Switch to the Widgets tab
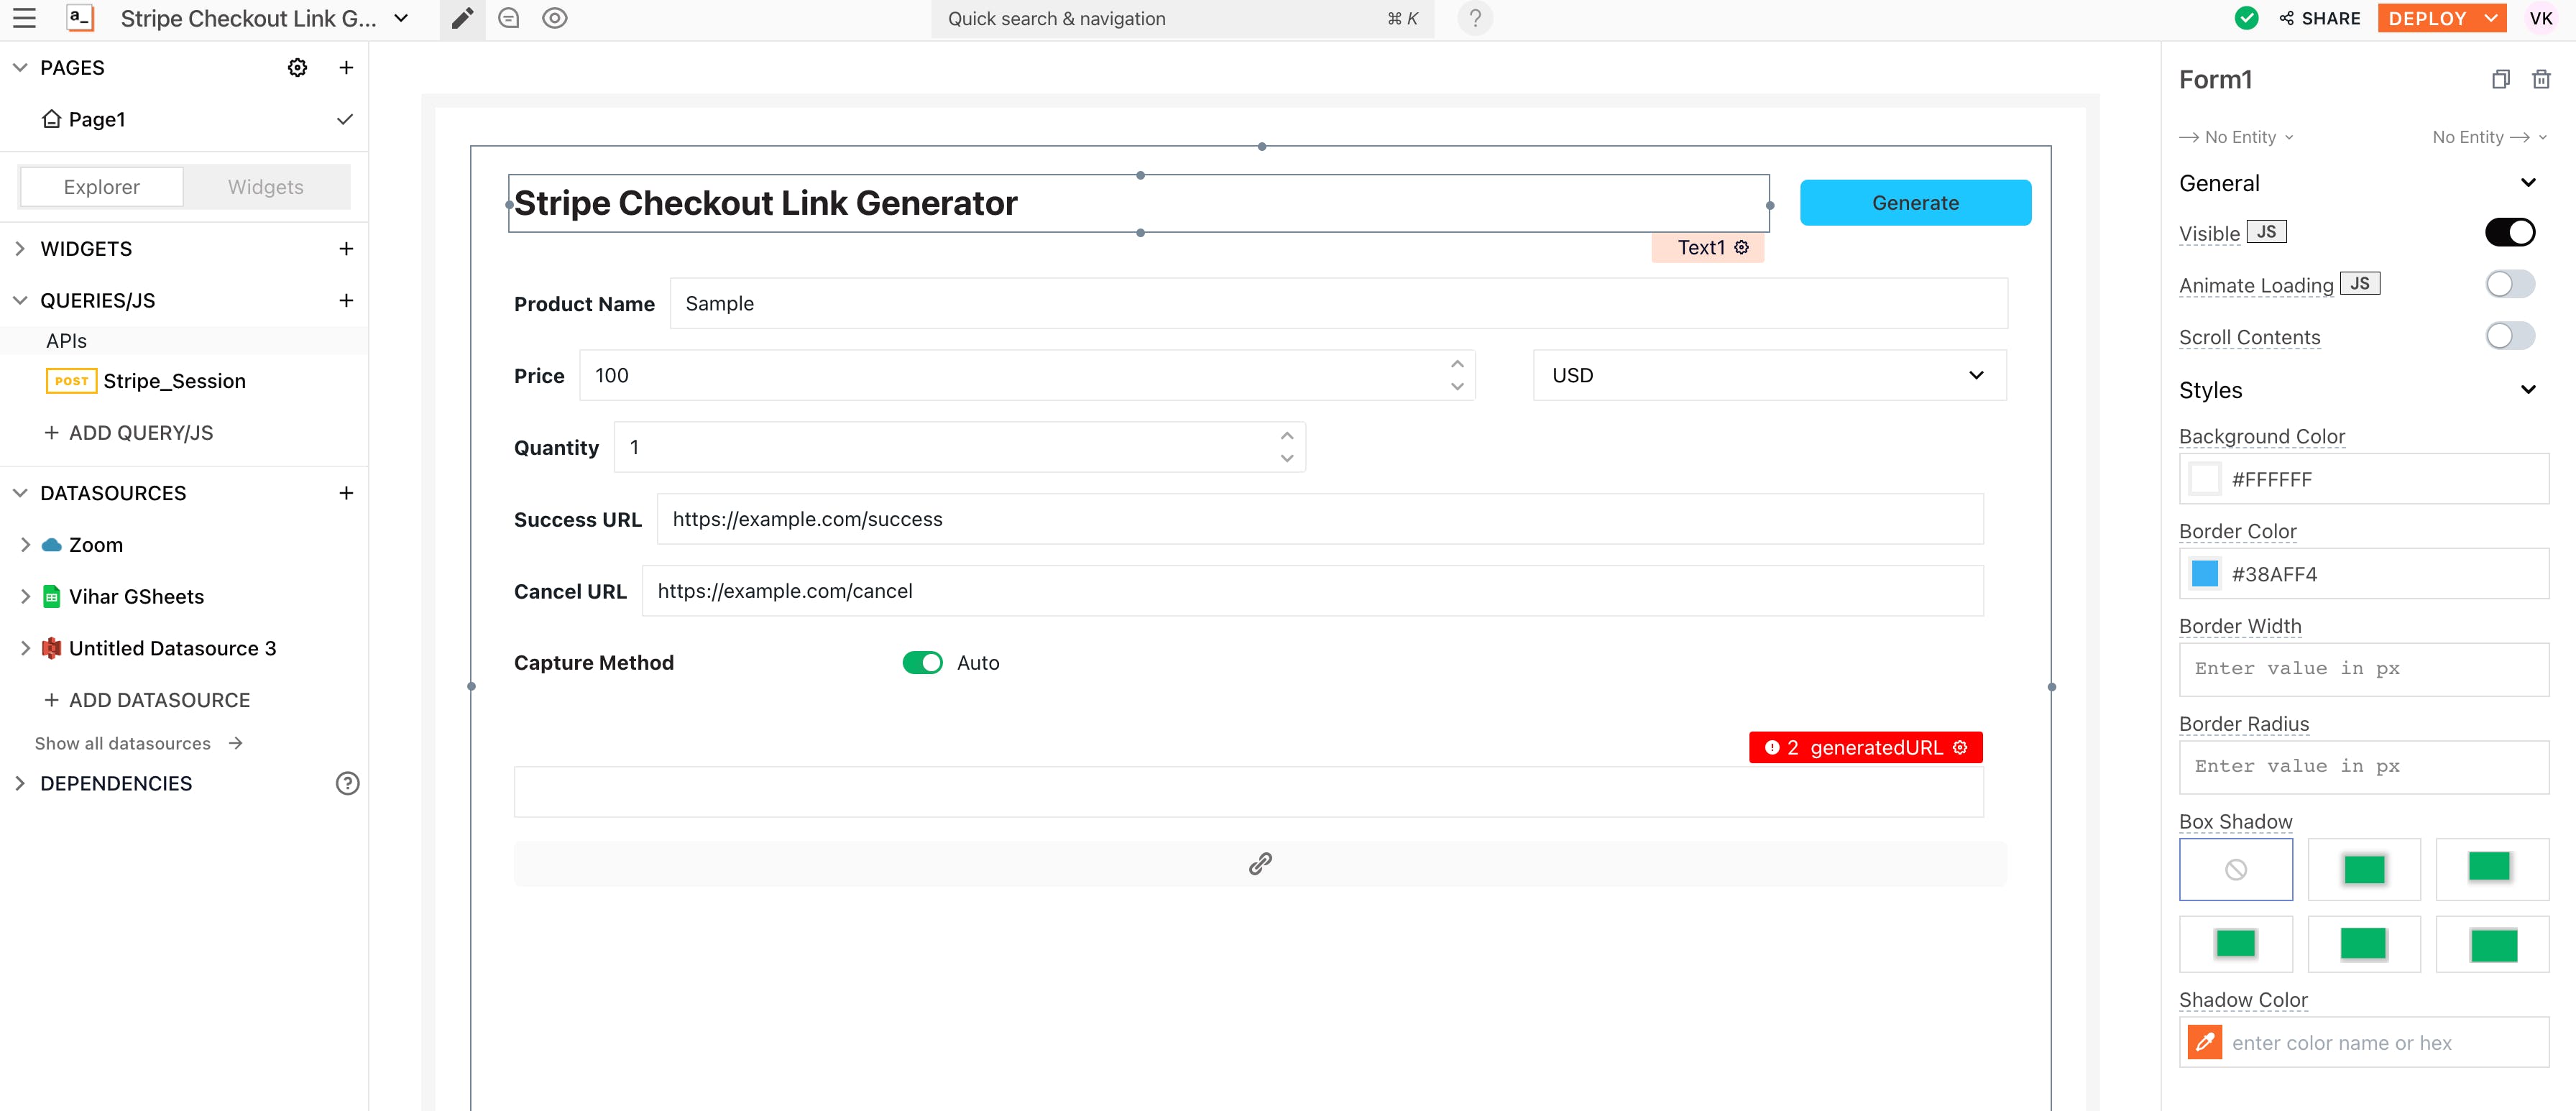 (x=265, y=187)
